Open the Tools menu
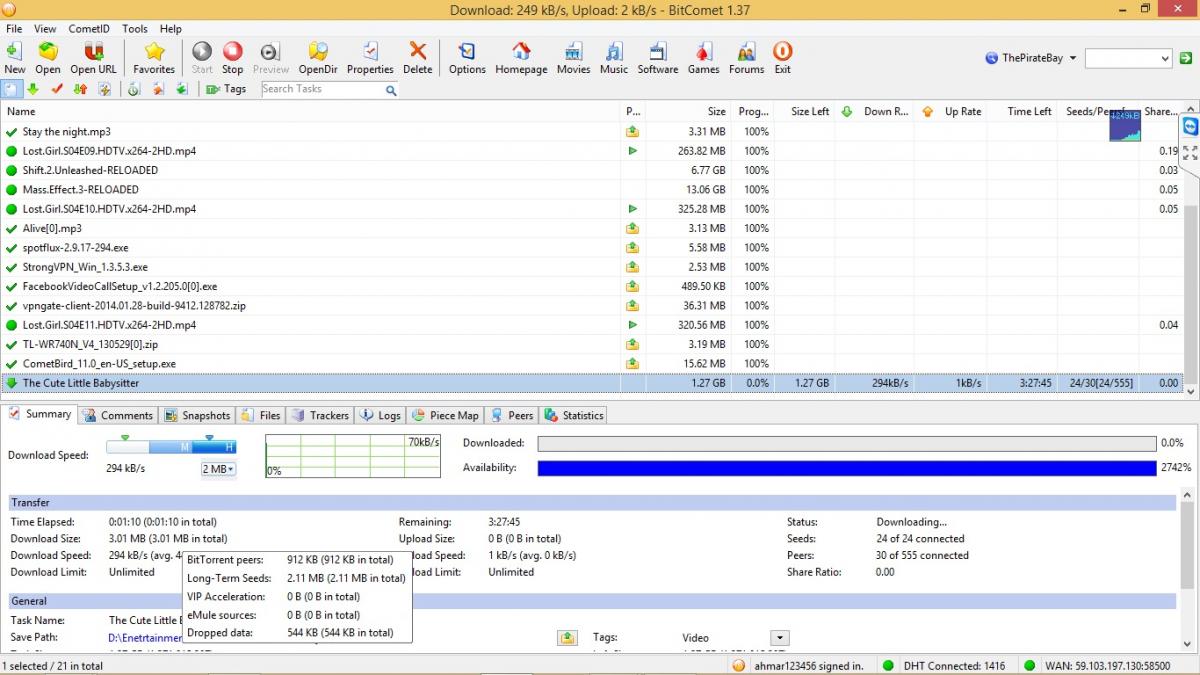 135,29
